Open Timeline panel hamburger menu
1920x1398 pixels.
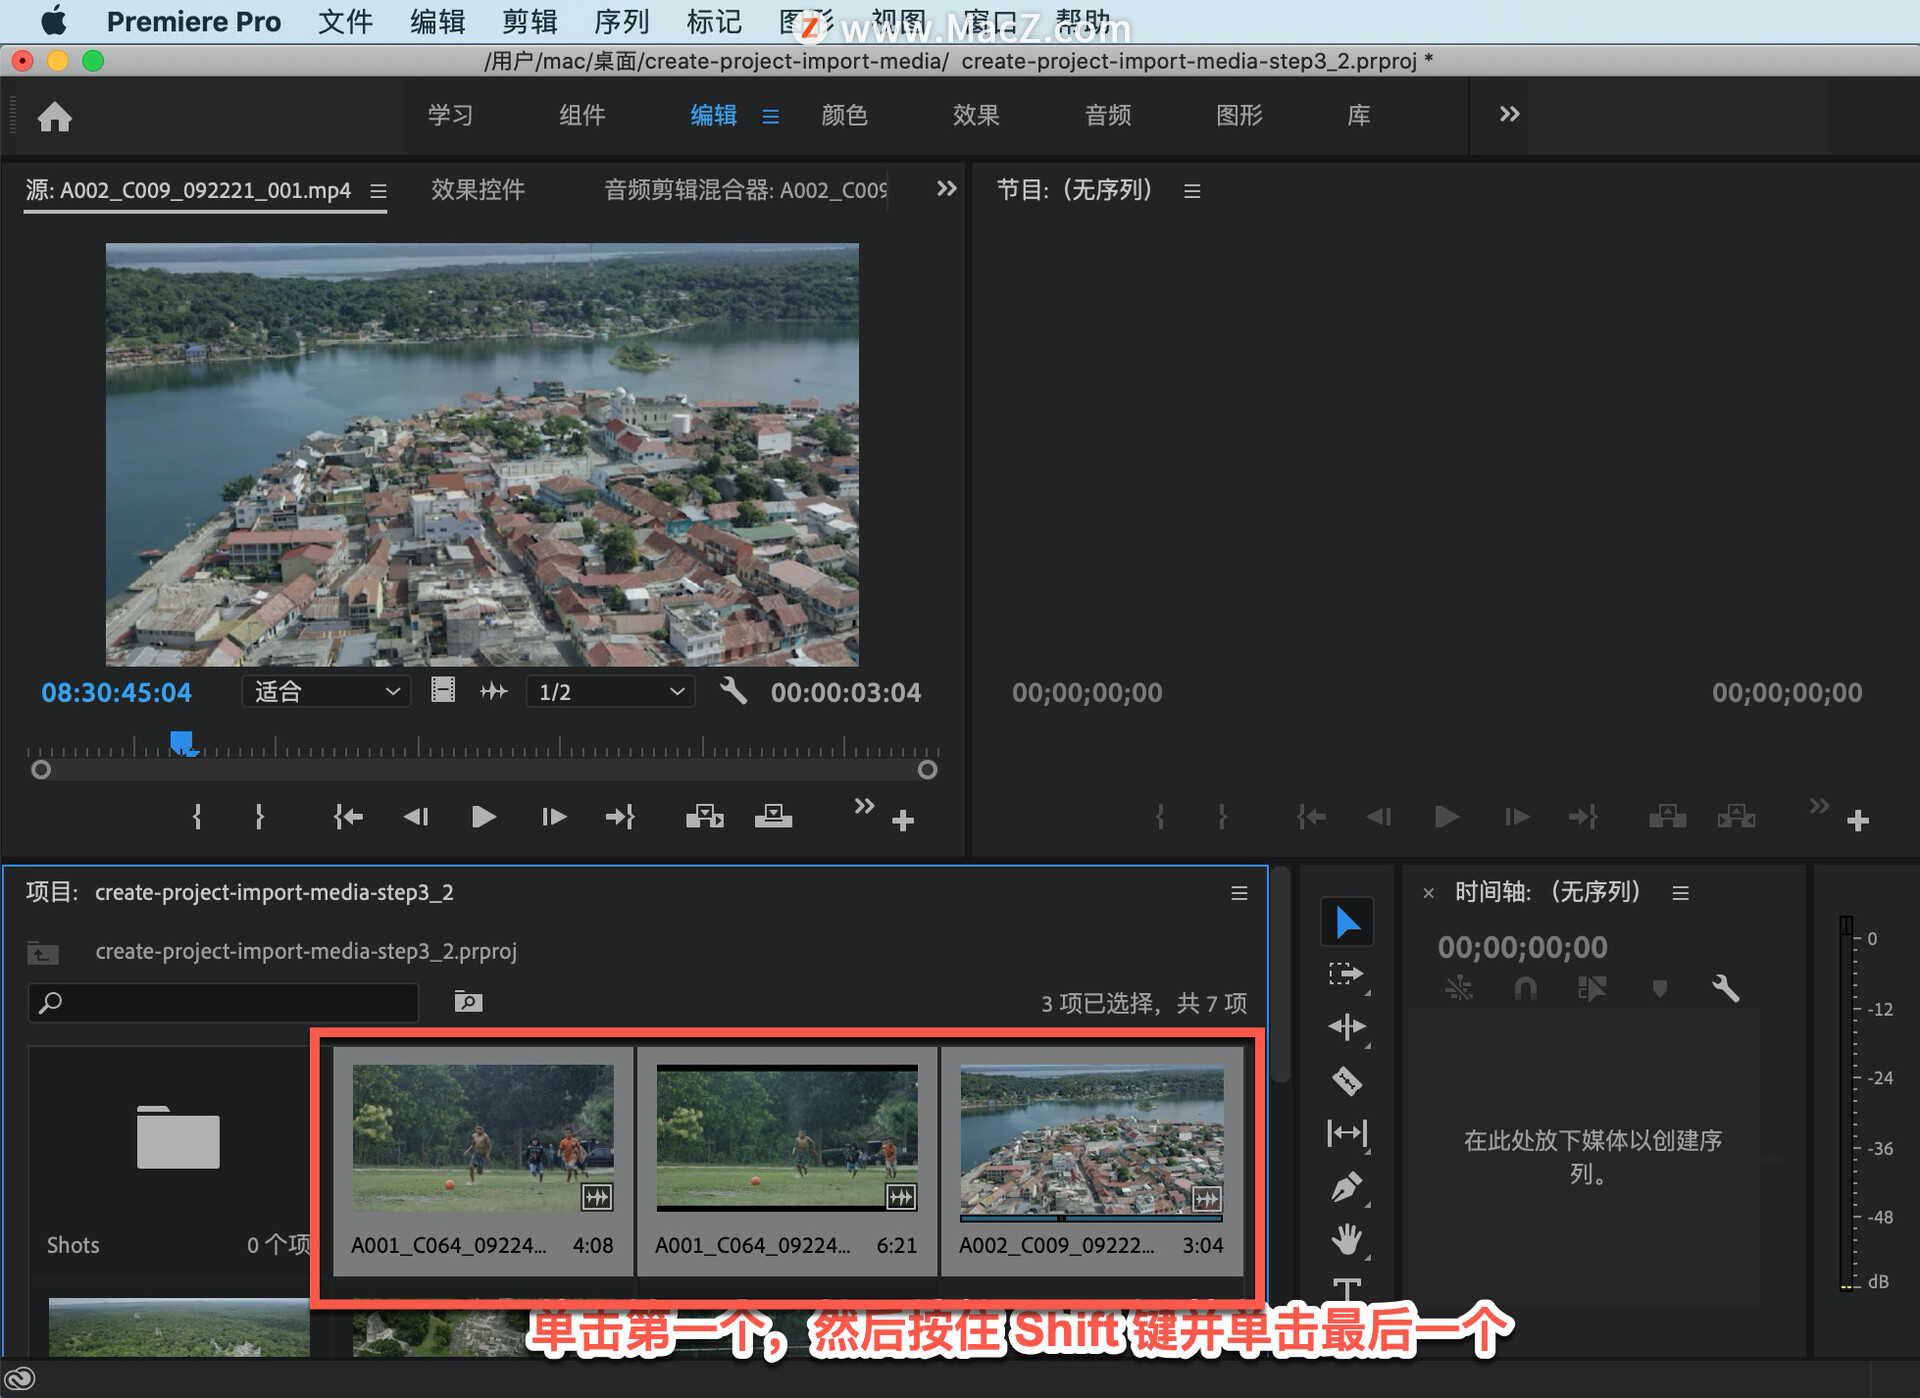[x=1680, y=893]
